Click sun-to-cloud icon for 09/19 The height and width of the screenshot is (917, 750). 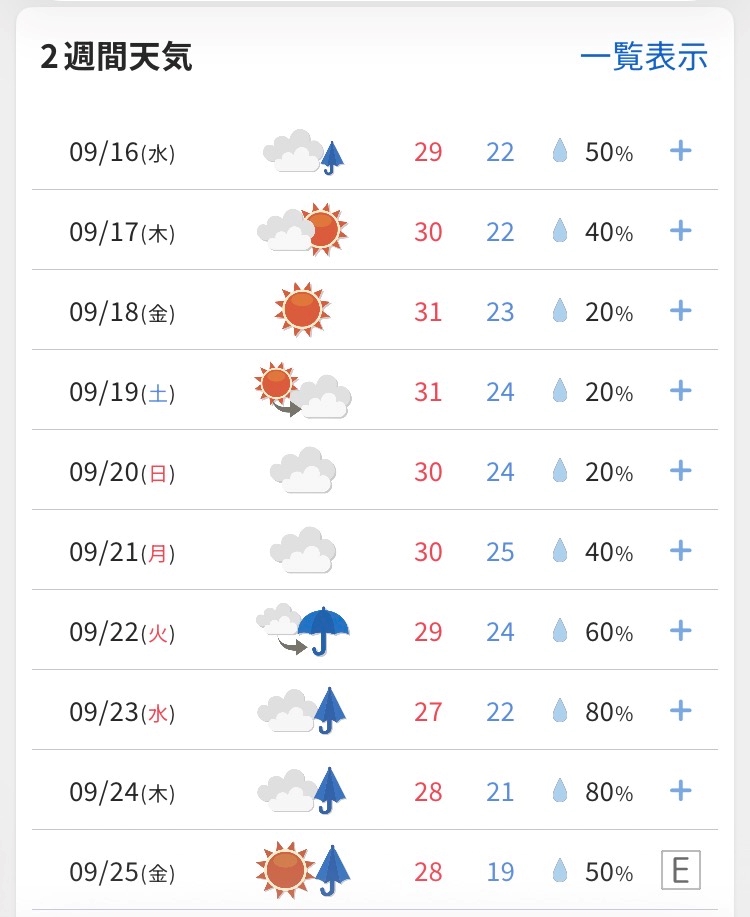pos(302,390)
